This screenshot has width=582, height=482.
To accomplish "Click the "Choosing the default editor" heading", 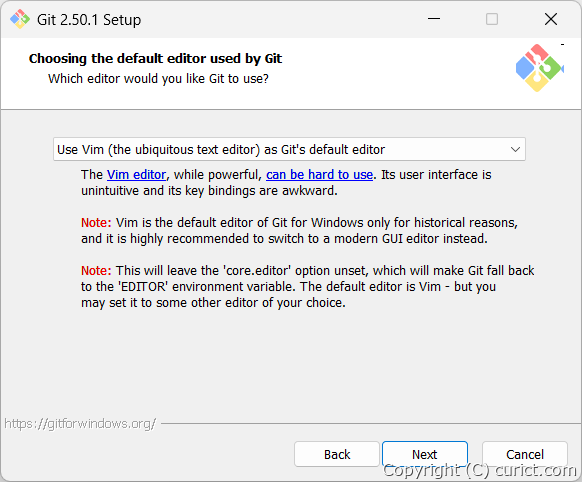I will pos(156,59).
